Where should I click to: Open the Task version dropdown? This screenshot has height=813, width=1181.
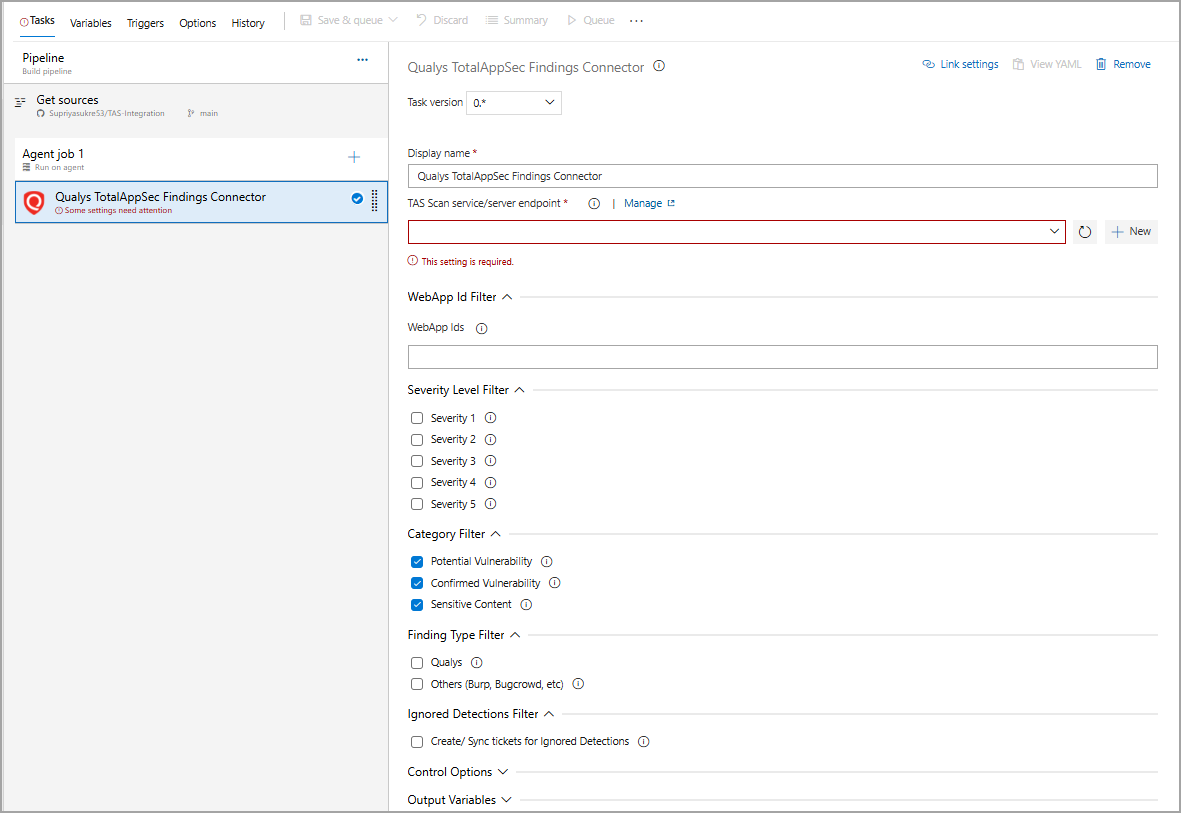coord(514,102)
